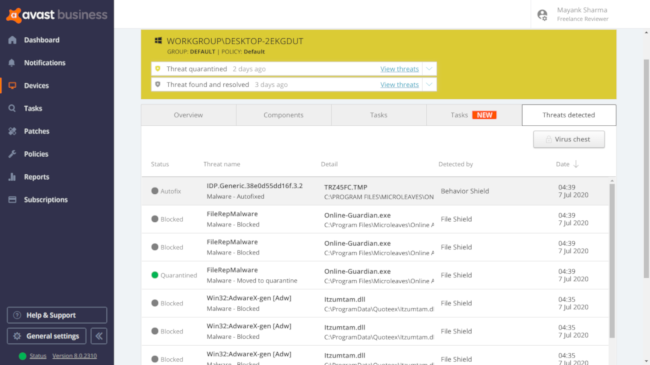This screenshot has height=365, width=650.
Task: Sort by the Date column arrow
Action: (x=576, y=164)
